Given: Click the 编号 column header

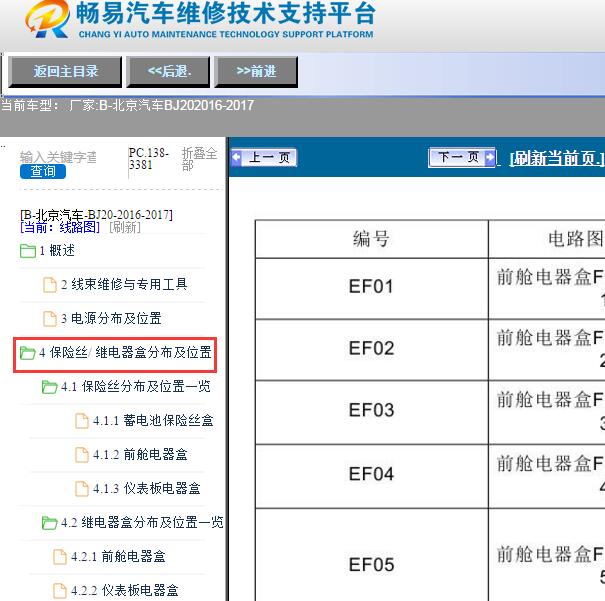Looking at the screenshot, I should (x=371, y=239).
